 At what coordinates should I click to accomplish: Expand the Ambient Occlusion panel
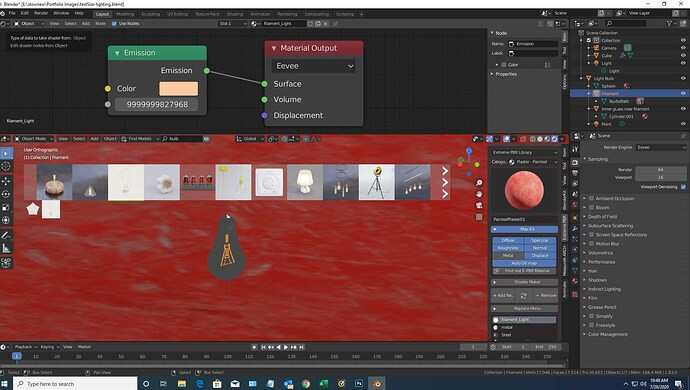pyautogui.click(x=614, y=199)
